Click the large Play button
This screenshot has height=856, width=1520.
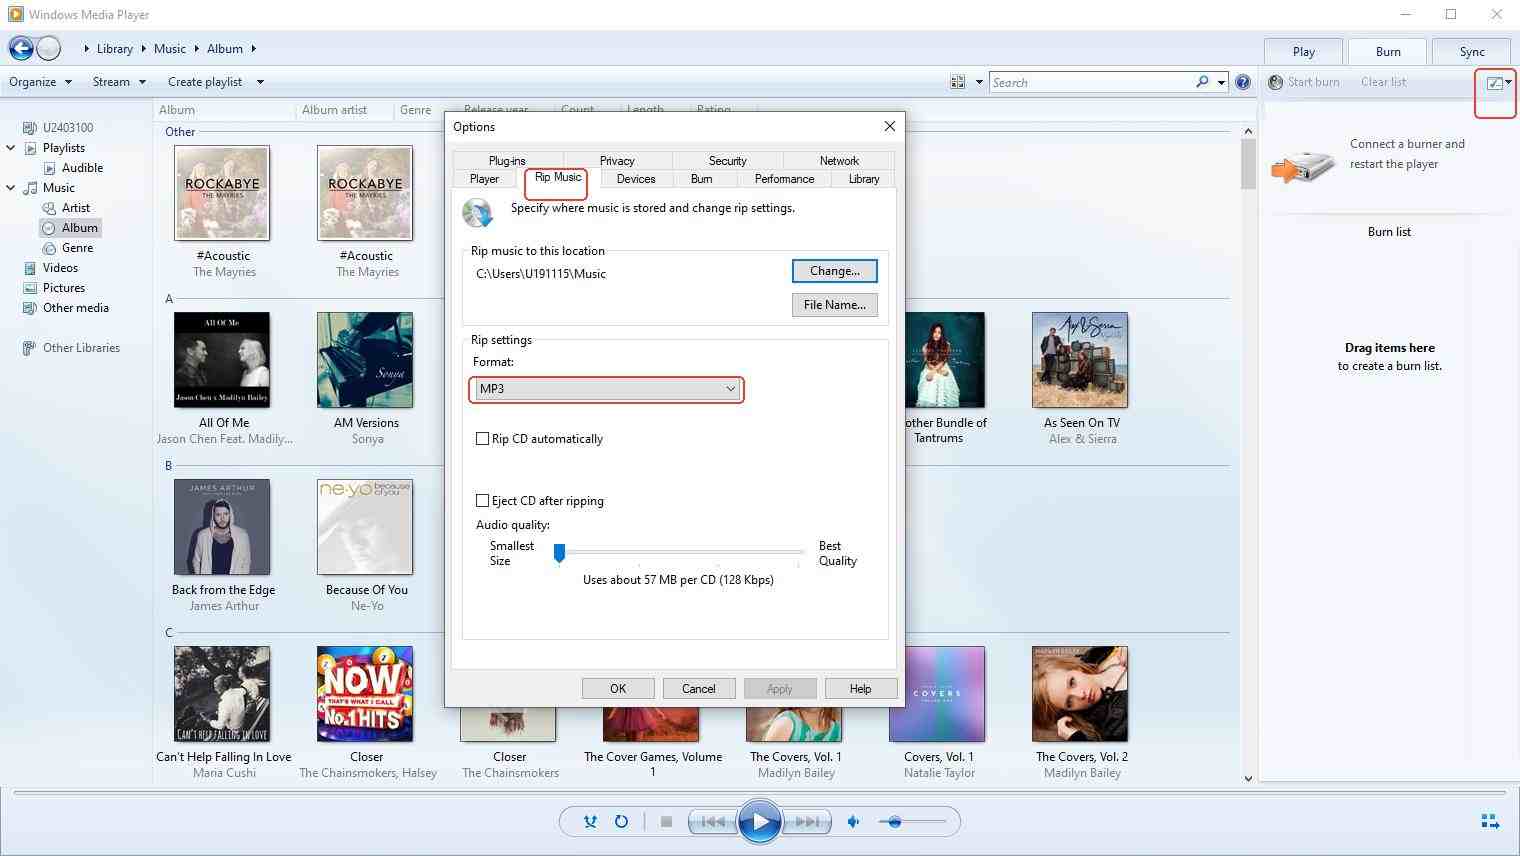pos(760,822)
